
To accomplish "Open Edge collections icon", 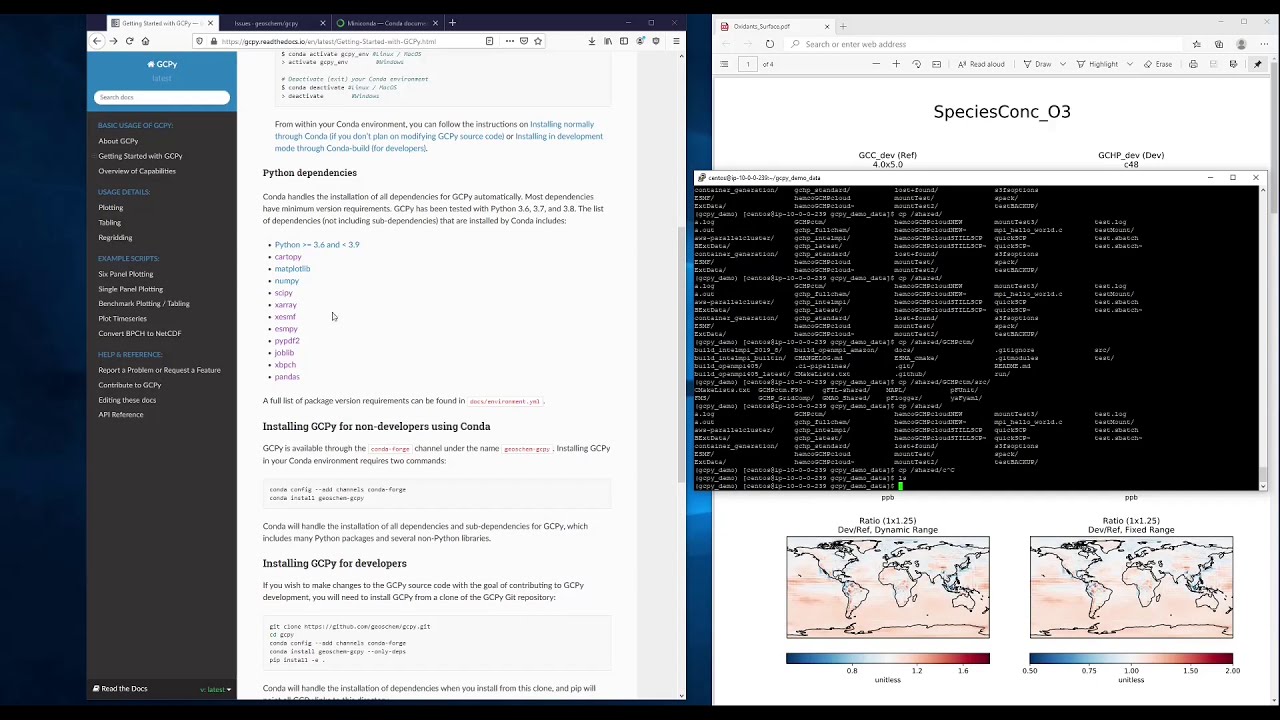I will click(1218, 44).
